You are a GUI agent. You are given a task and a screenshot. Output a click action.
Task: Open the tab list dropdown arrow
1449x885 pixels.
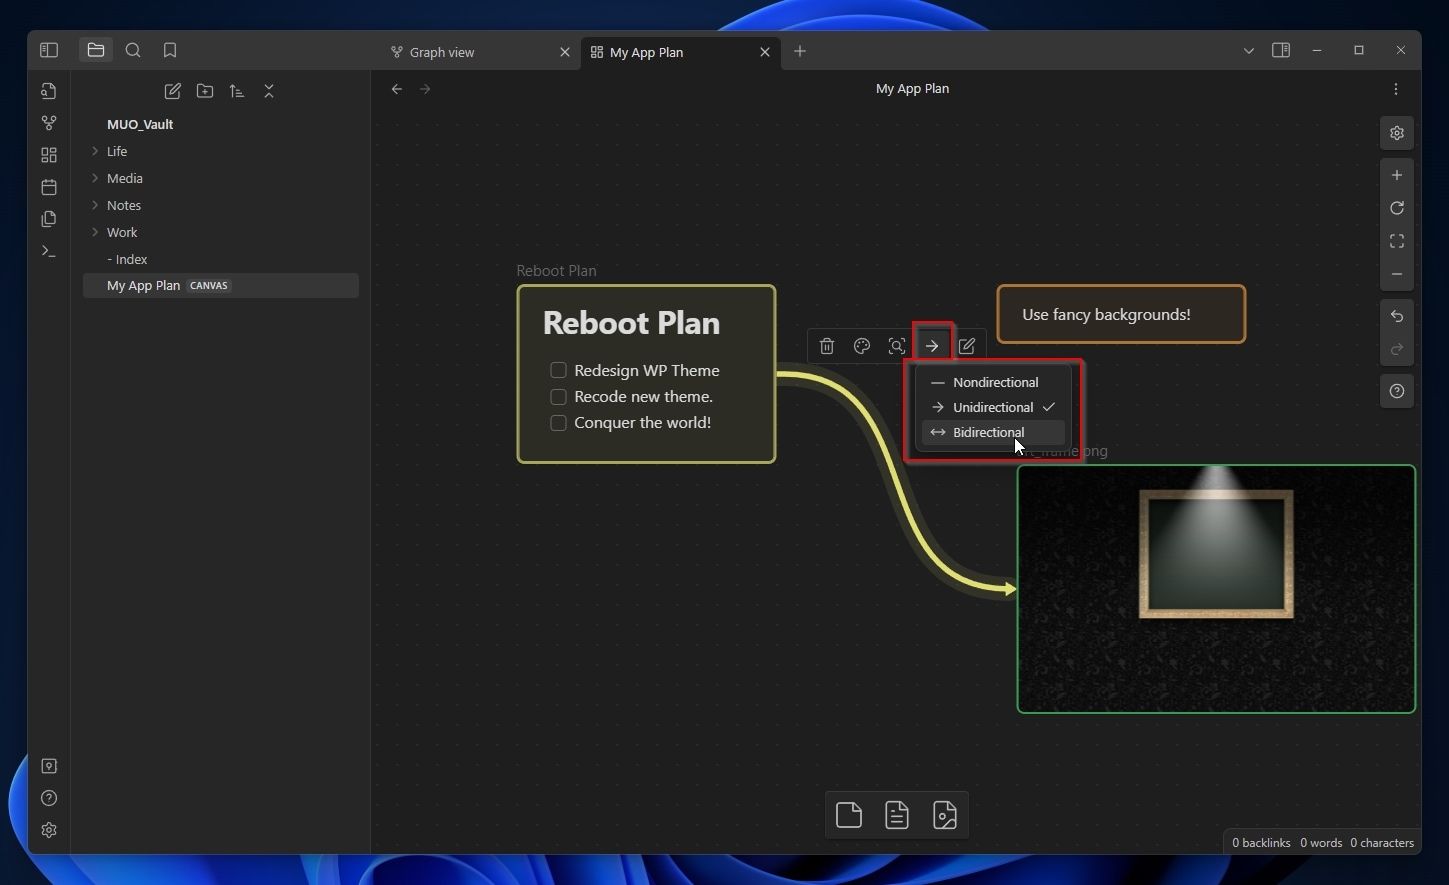[1248, 51]
